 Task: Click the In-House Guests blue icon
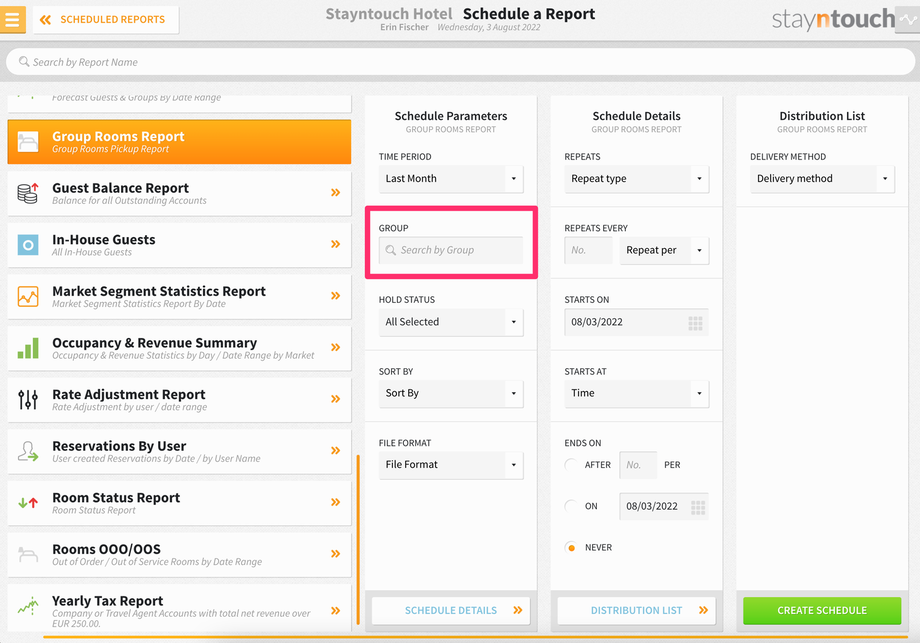[x=28, y=245]
